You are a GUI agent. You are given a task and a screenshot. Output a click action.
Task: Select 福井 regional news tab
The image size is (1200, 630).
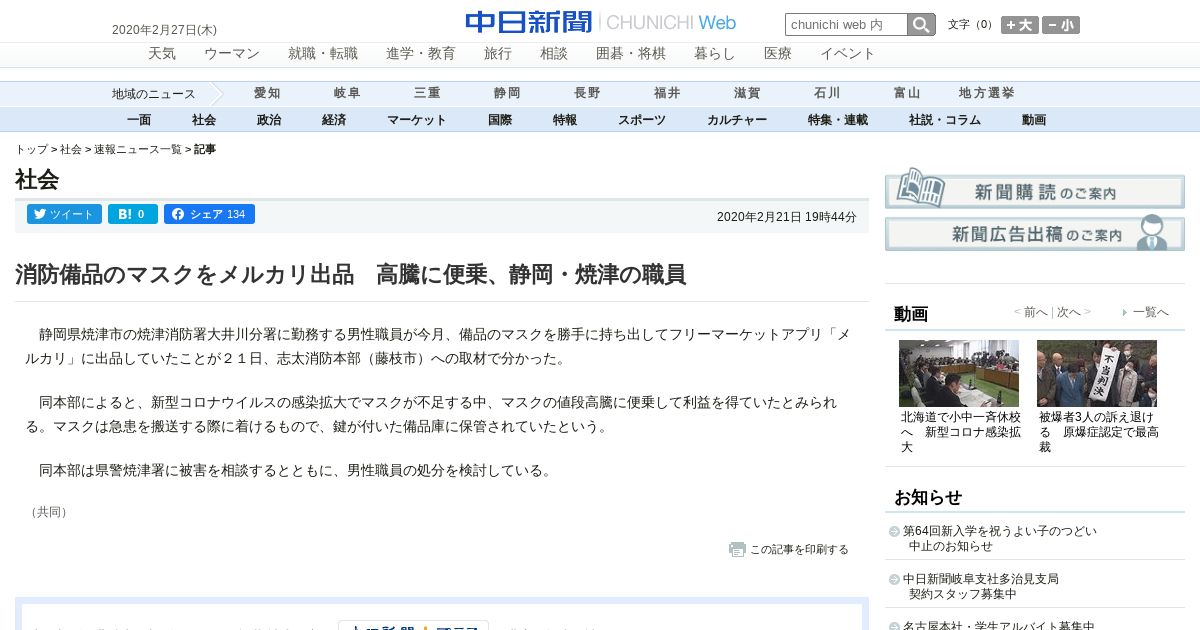coord(667,93)
